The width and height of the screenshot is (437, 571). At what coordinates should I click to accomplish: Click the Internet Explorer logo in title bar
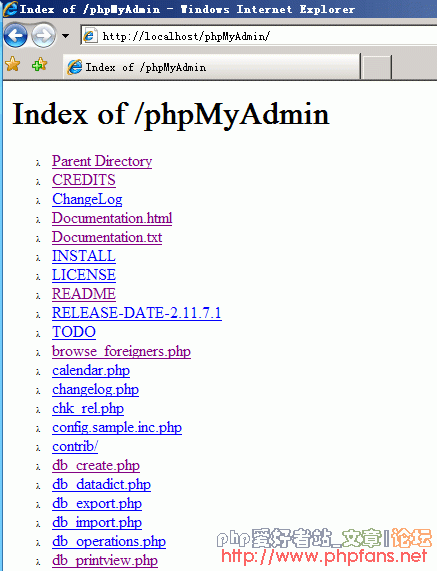pos(10,9)
